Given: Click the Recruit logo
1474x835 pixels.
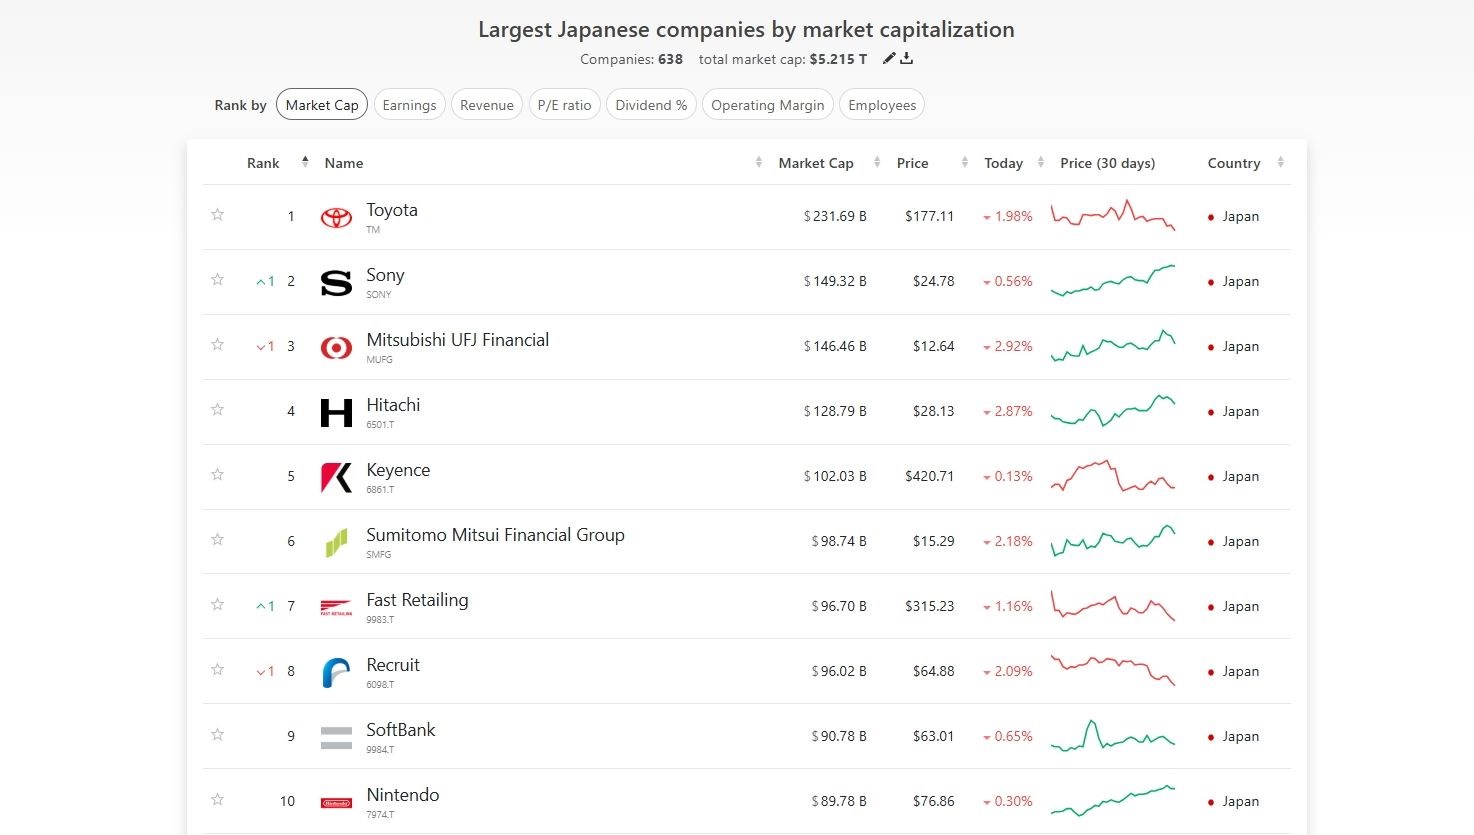Looking at the screenshot, I should coord(336,672).
